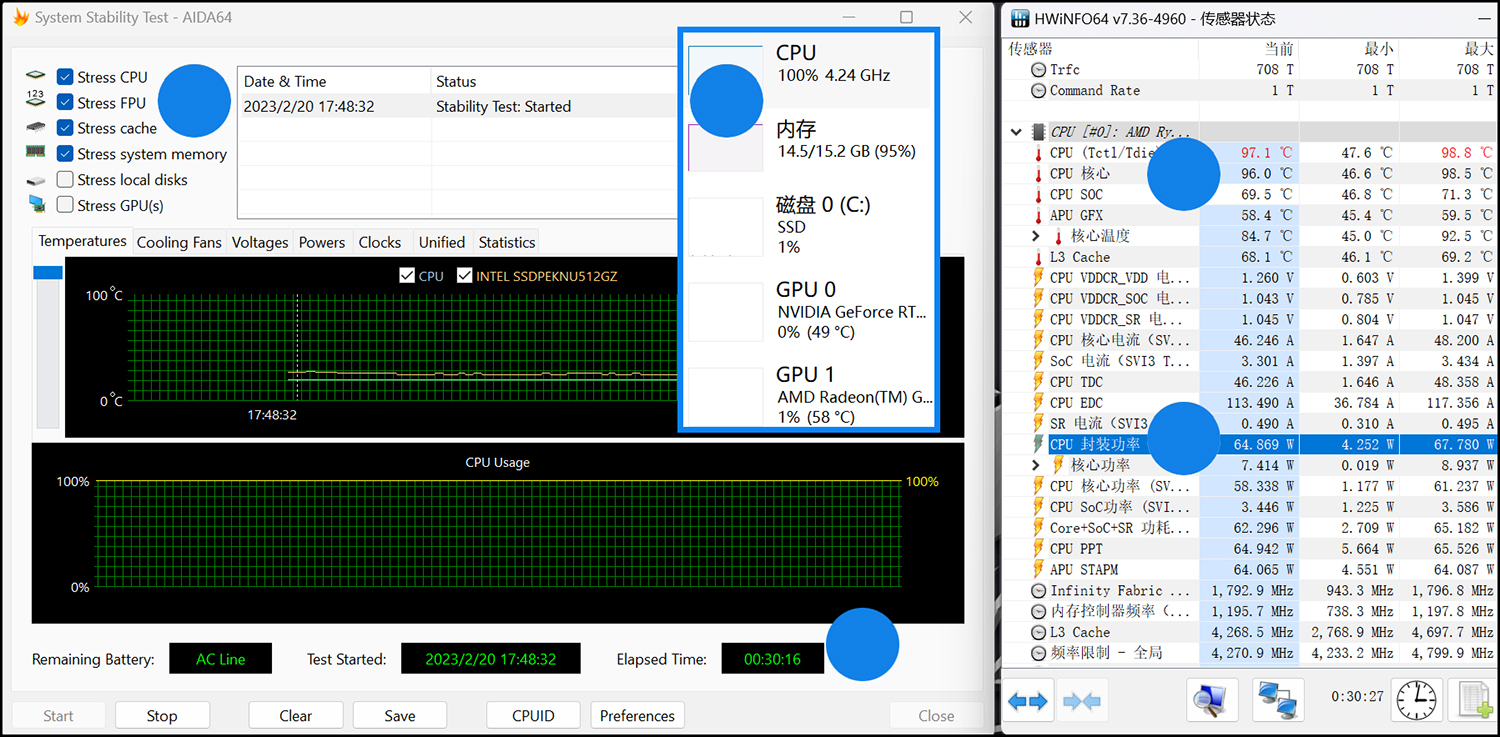This screenshot has width=1500, height=737.
Task: Select GPU 0 NVIDIA GeForce entry
Action: pos(811,310)
